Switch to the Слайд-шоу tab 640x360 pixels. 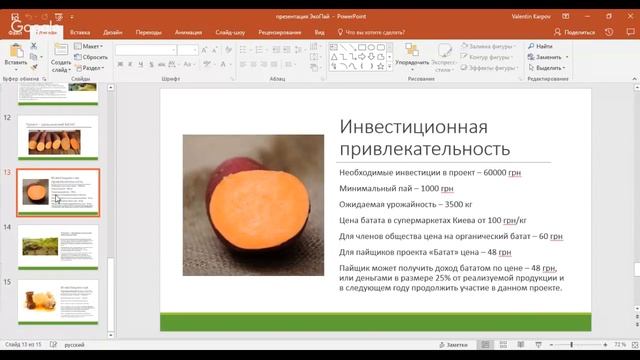(x=230, y=32)
